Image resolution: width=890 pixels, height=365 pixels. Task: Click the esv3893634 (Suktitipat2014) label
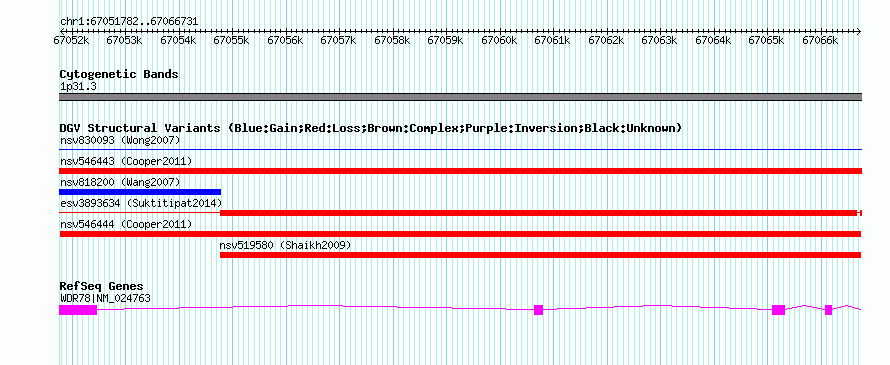[x=141, y=203]
